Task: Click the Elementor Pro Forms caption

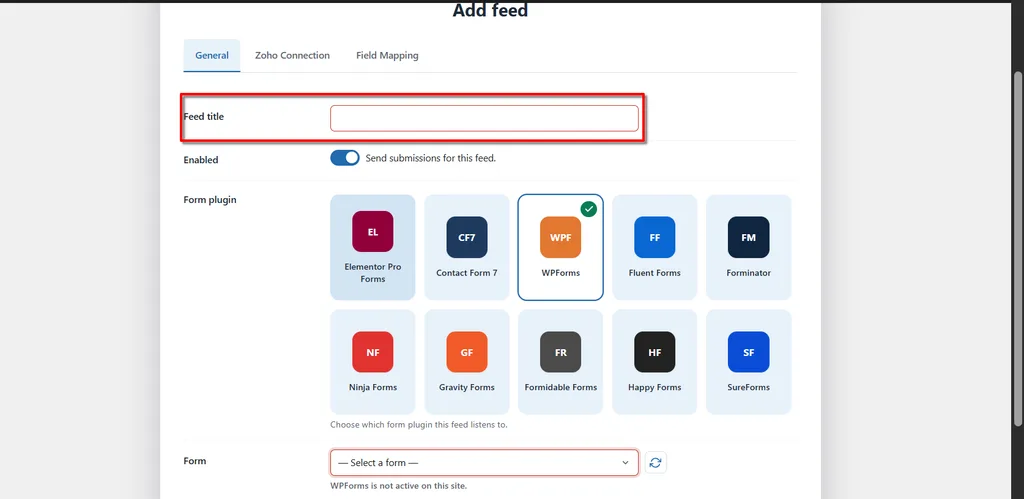Action: (x=372, y=273)
